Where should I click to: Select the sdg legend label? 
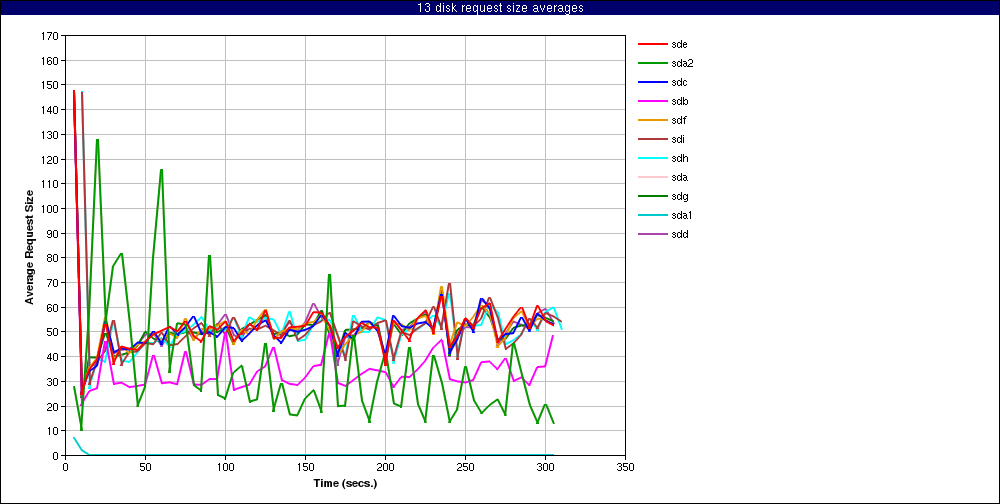679,196
